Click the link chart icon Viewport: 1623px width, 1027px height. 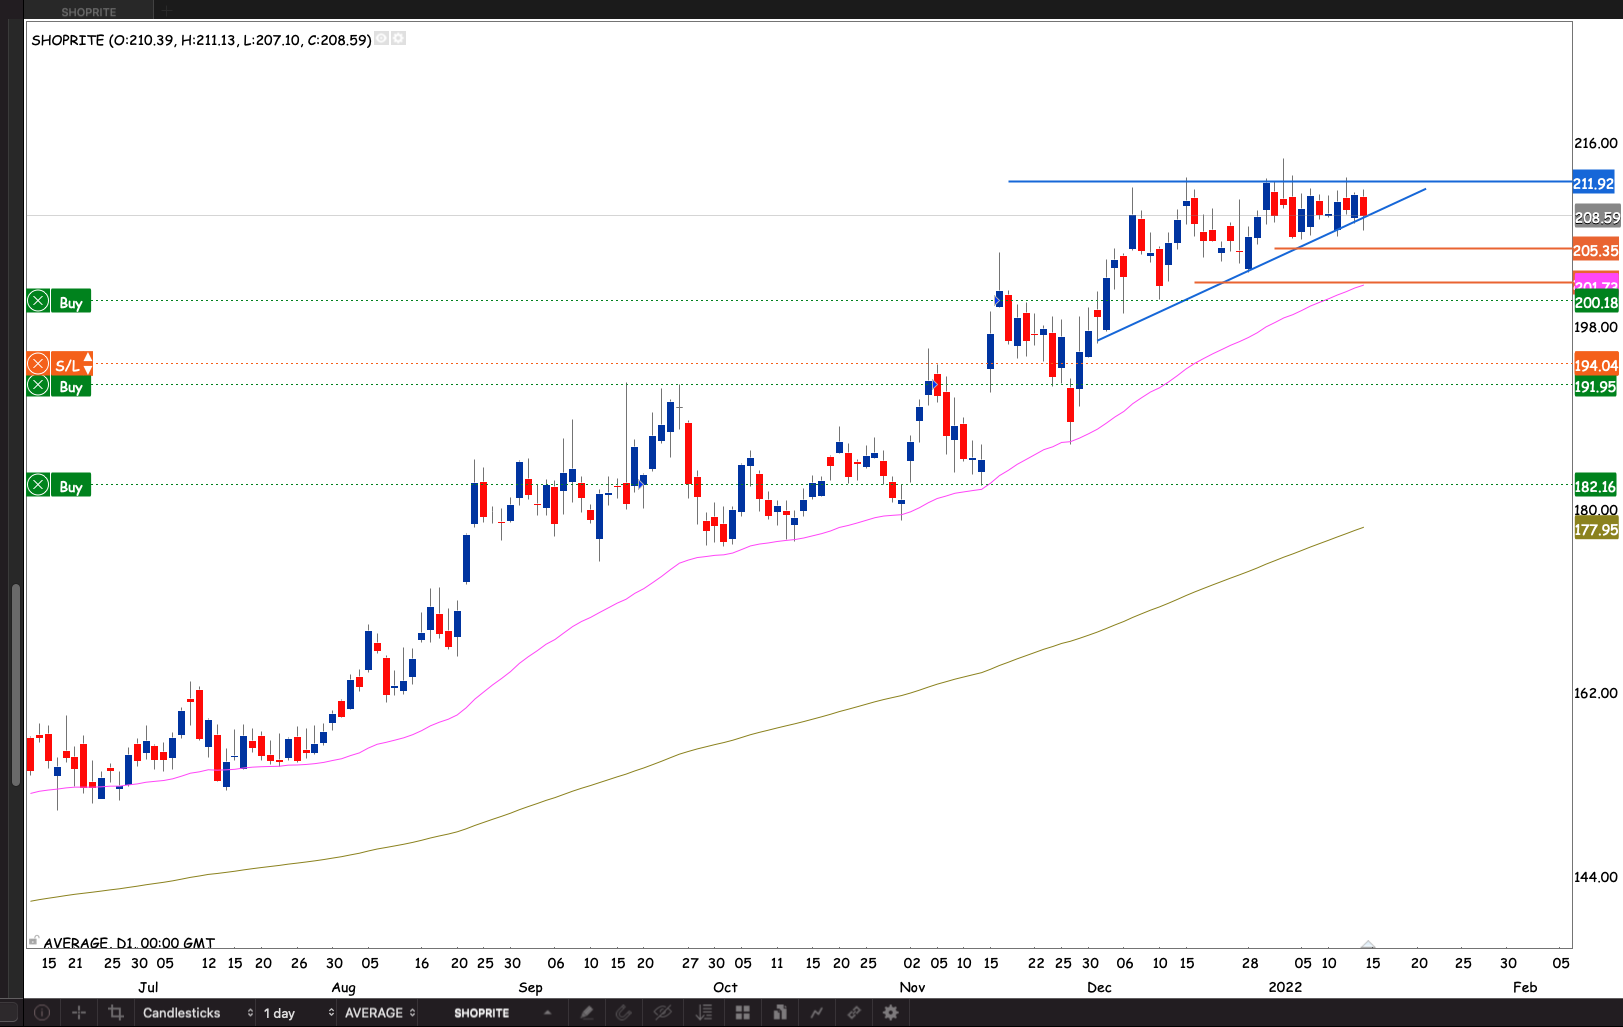(854, 1013)
